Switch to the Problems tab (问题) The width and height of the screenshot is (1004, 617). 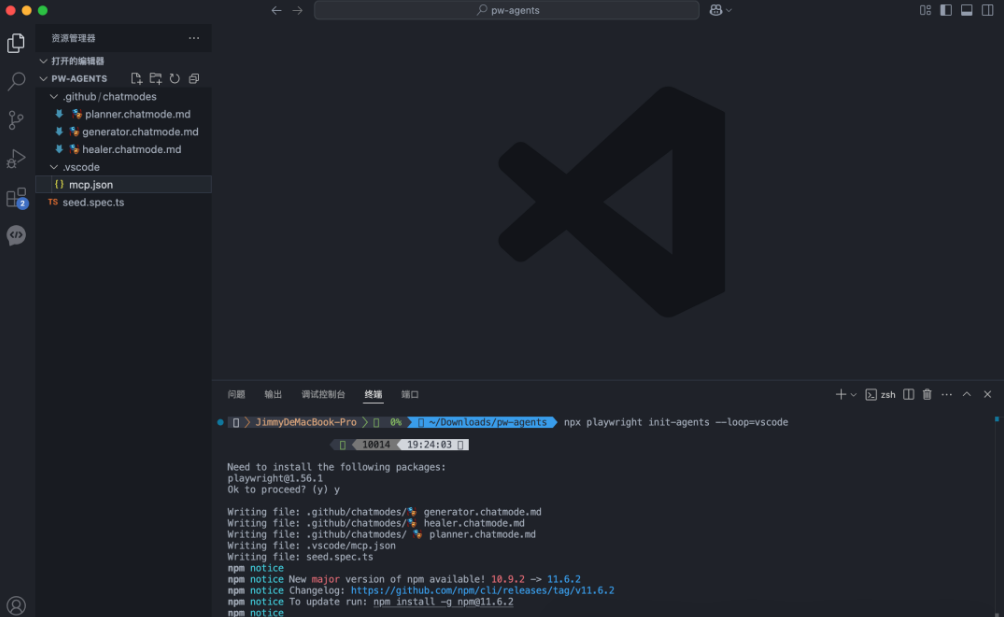236,394
